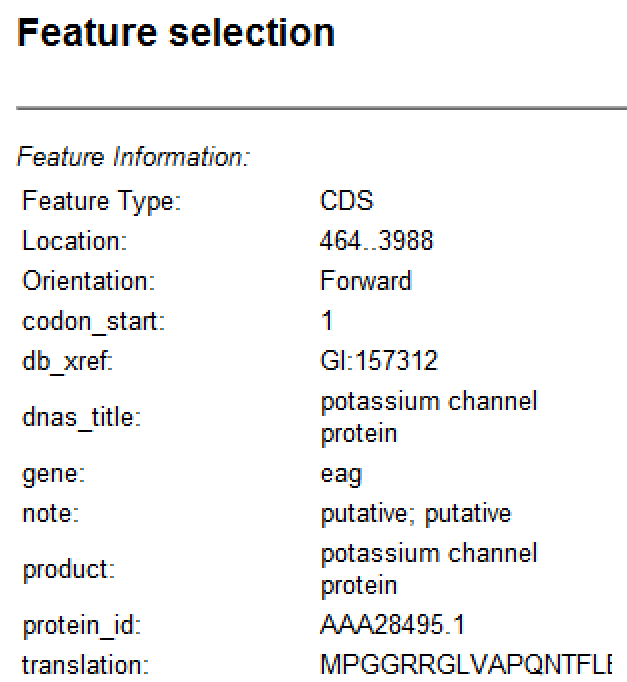Click the db_xref field label

pos(68,361)
